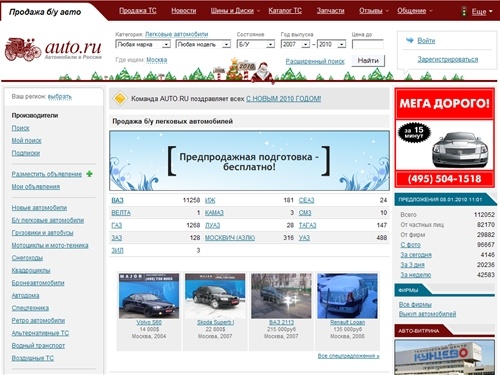Open the ТАГАЗ manufacturer link
The height and width of the screenshot is (375, 500).
tap(307, 225)
